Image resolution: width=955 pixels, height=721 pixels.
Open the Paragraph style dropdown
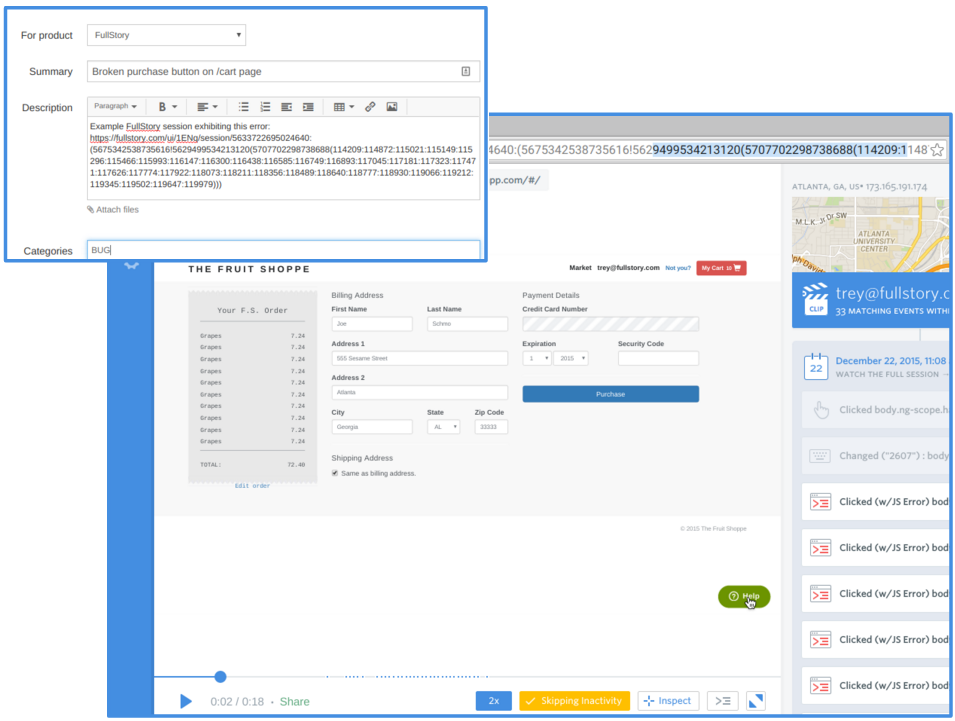[115, 106]
